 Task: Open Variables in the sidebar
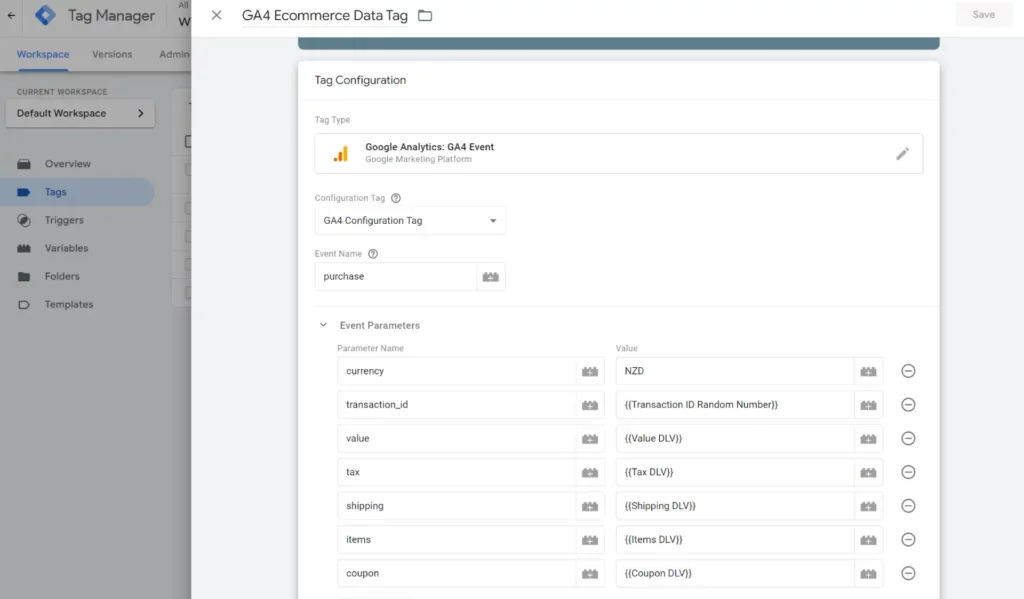pyautogui.click(x=77, y=248)
